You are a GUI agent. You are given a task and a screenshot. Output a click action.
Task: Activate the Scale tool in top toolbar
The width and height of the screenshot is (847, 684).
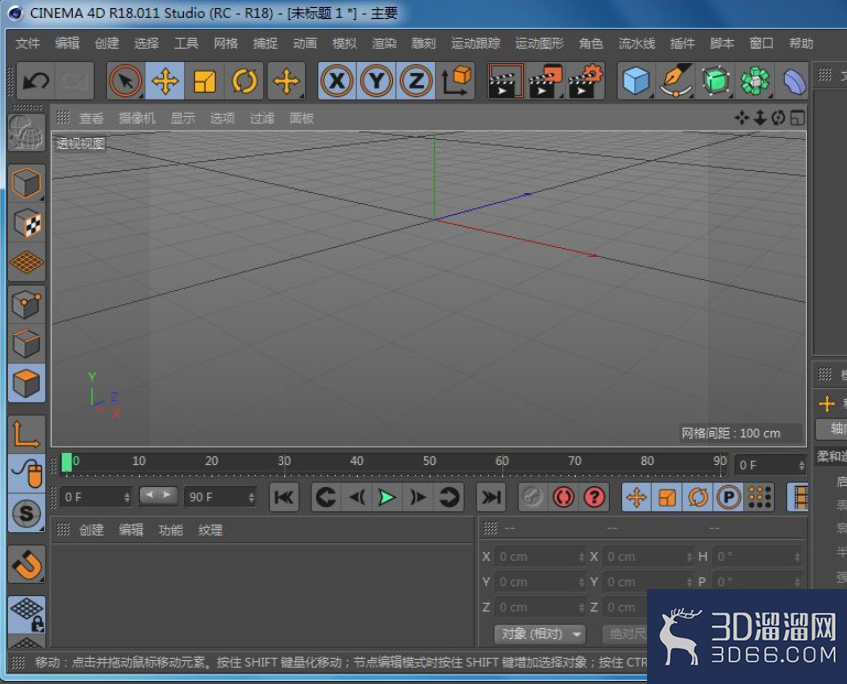coord(205,81)
